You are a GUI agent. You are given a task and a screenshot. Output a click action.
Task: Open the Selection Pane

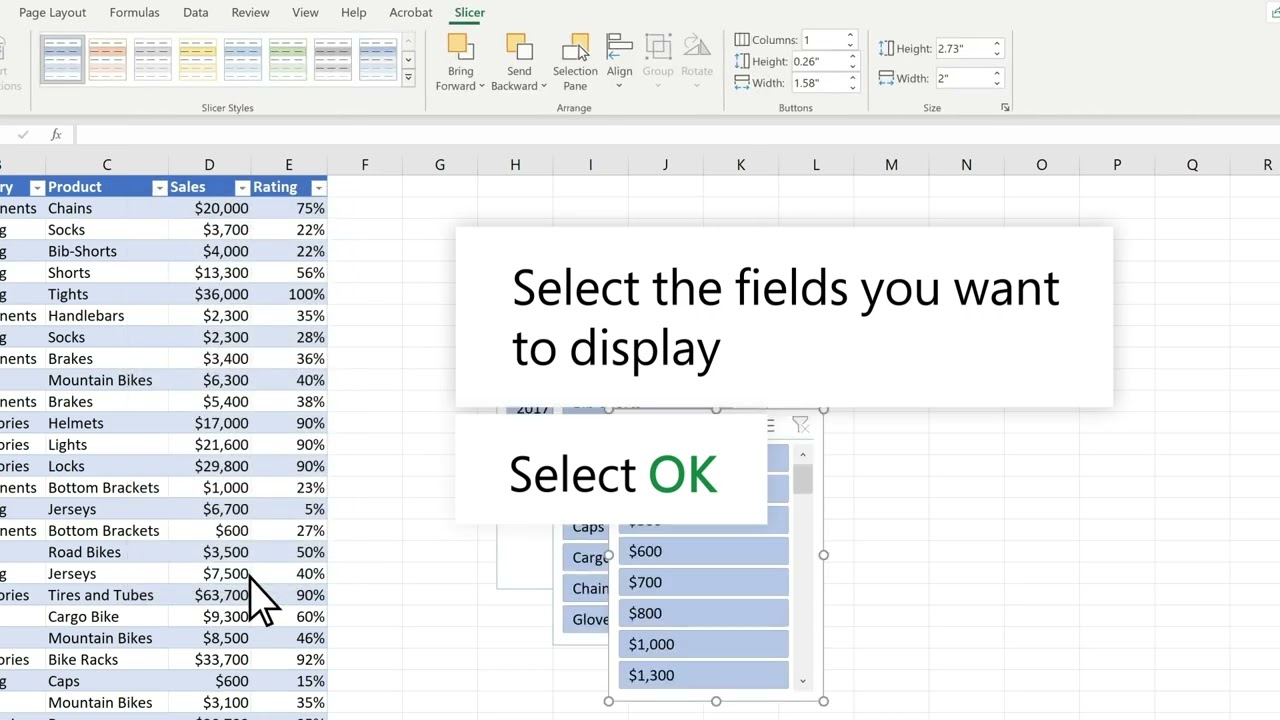click(575, 62)
